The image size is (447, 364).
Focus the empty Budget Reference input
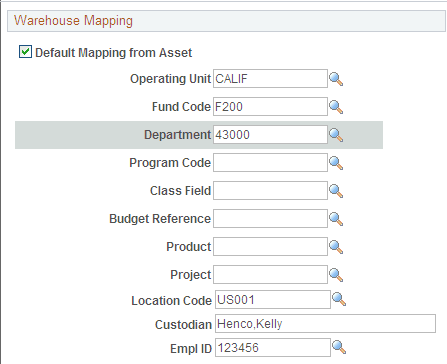coord(270,219)
